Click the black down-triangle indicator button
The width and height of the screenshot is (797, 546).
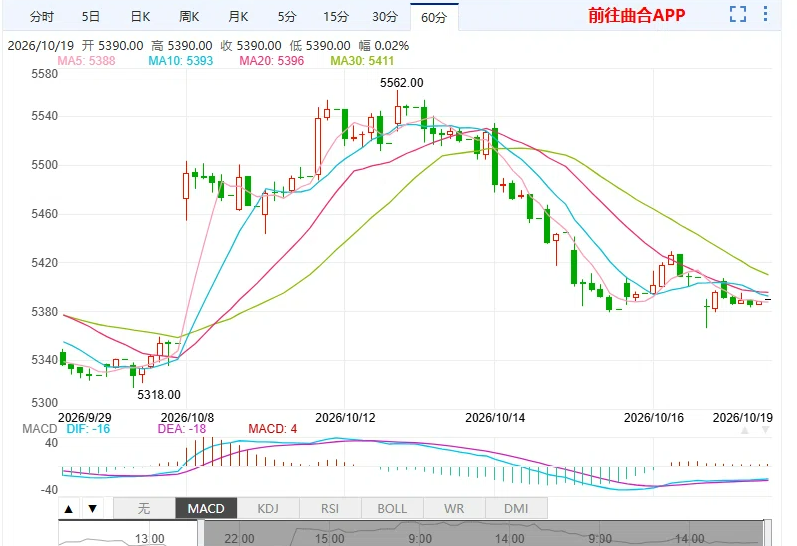[93, 508]
